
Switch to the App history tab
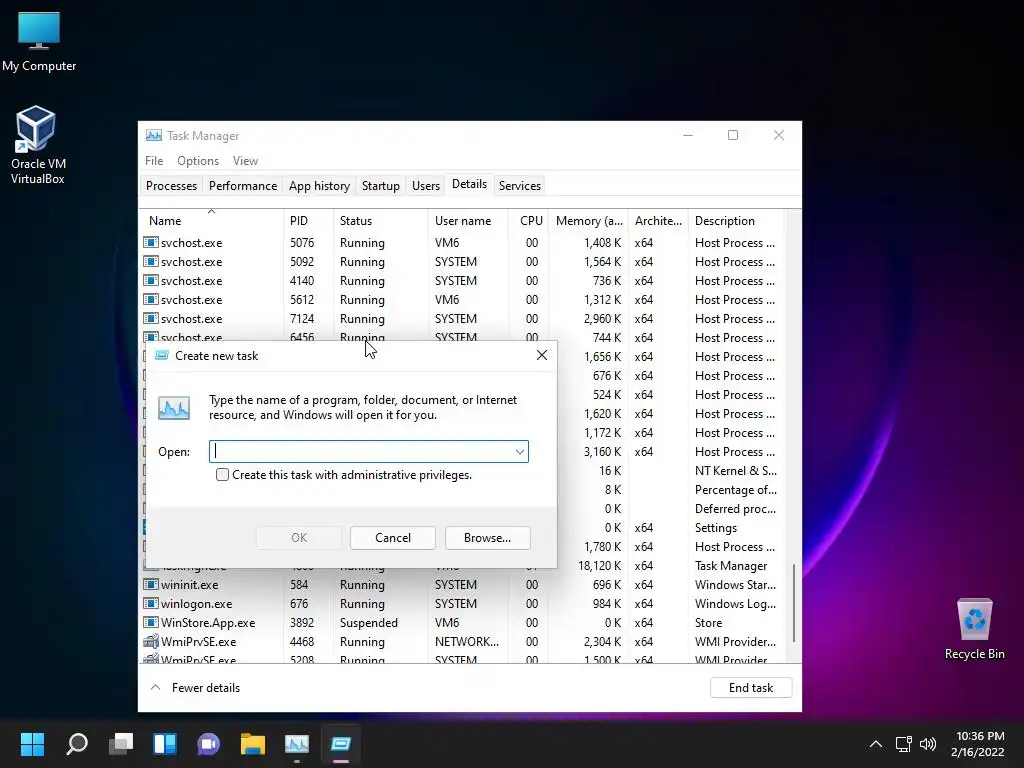point(319,185)
